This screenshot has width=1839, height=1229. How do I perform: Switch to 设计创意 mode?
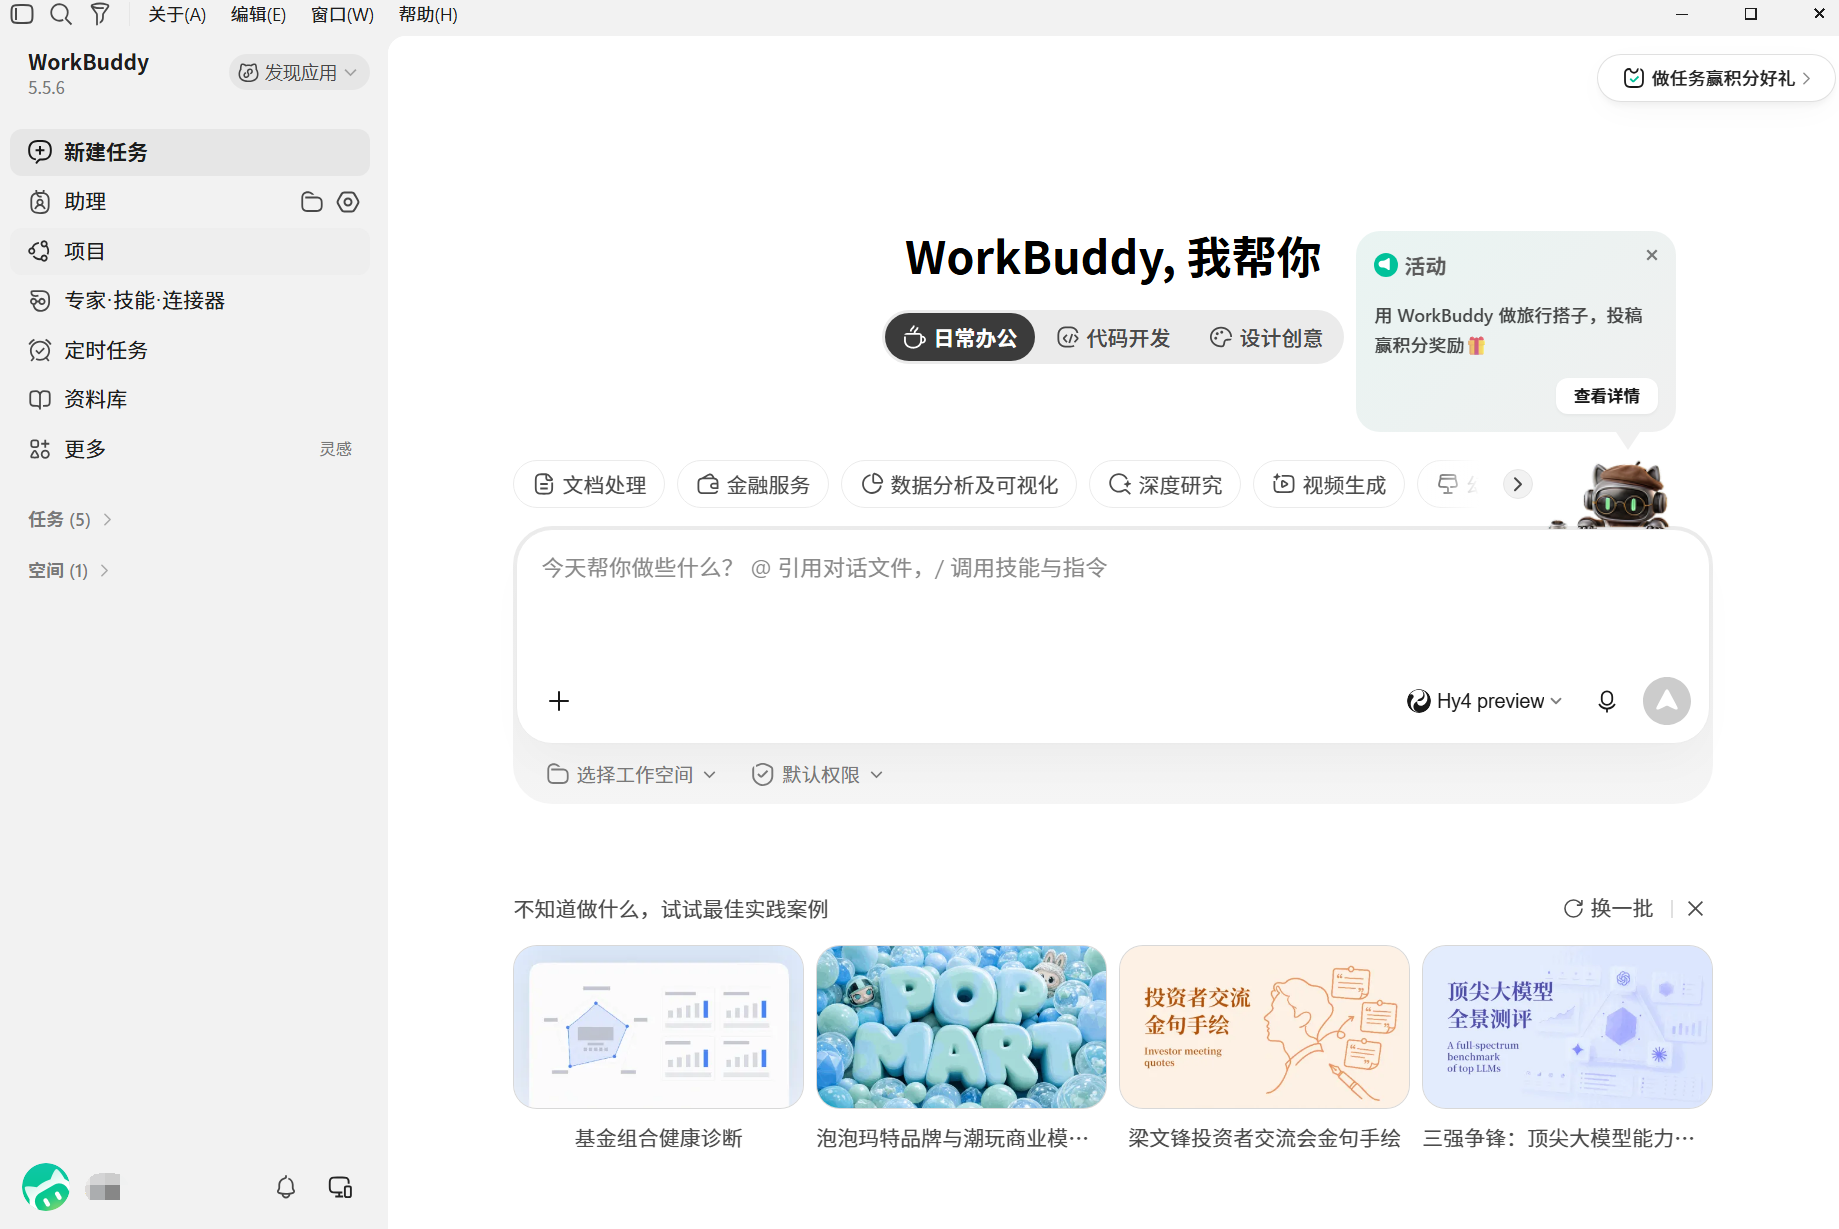pos(1266,338)
